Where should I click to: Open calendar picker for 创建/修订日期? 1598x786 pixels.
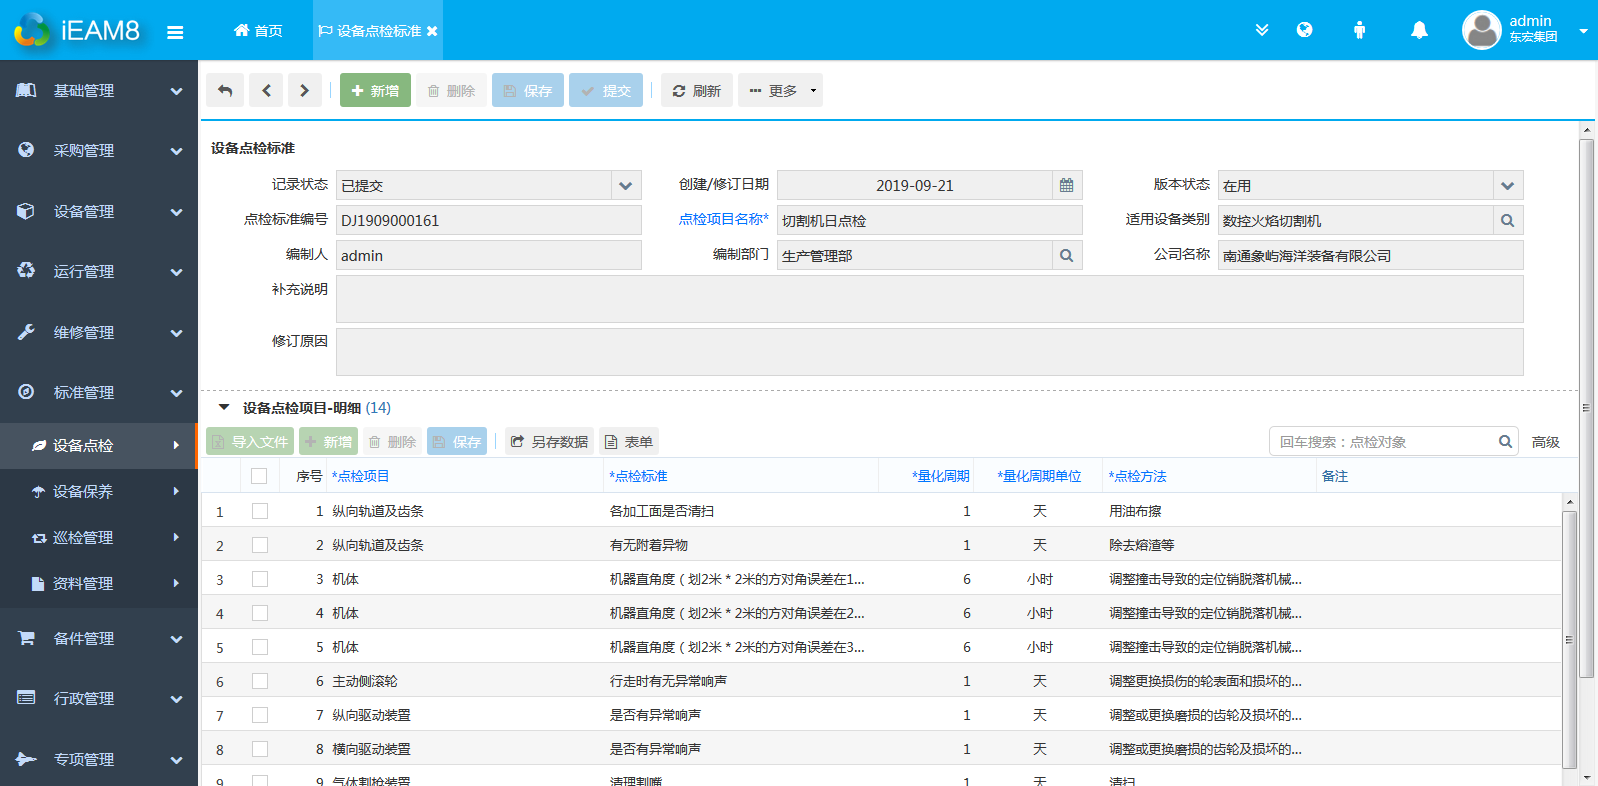tap(1066, 186)
